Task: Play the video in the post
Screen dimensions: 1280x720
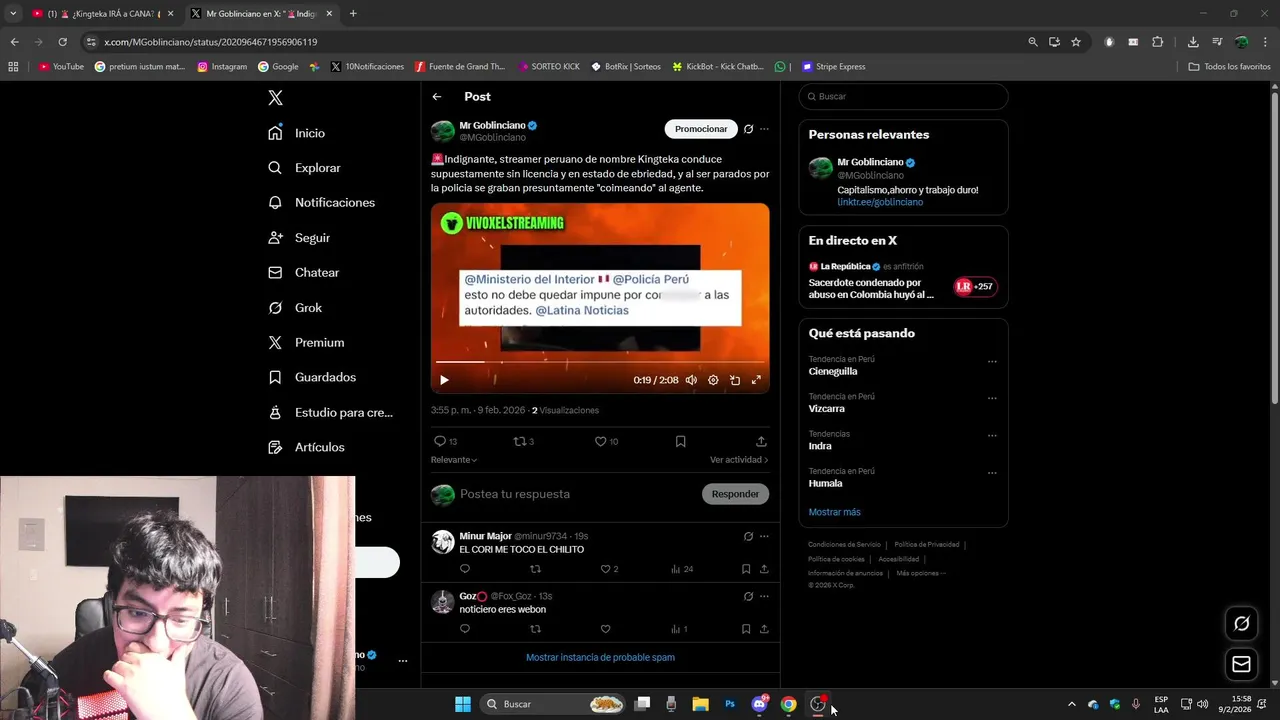Action: pyautogui.click(x=444, y=380)
